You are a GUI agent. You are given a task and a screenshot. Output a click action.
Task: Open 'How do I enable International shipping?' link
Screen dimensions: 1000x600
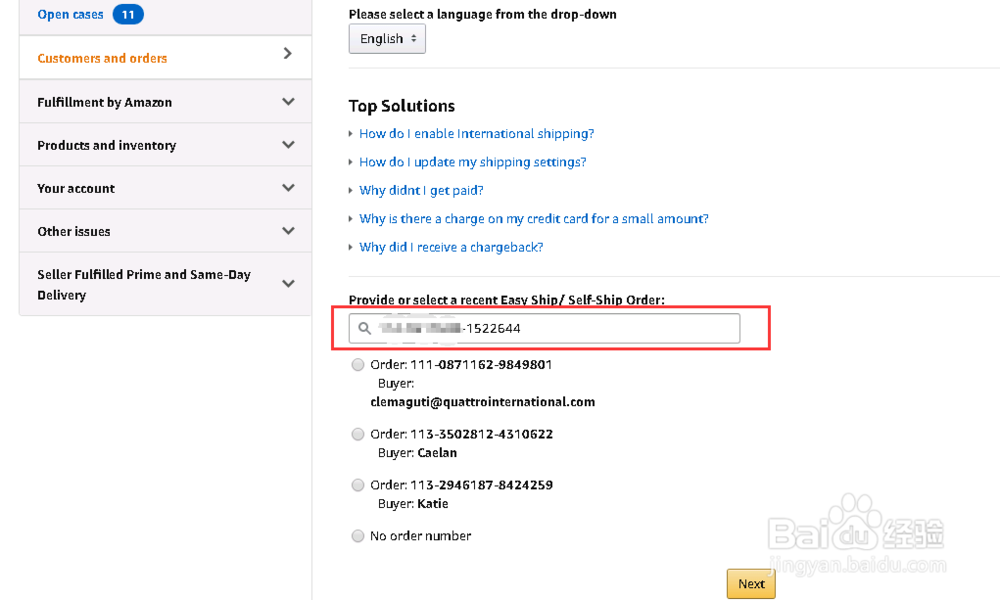pos(476,134)
